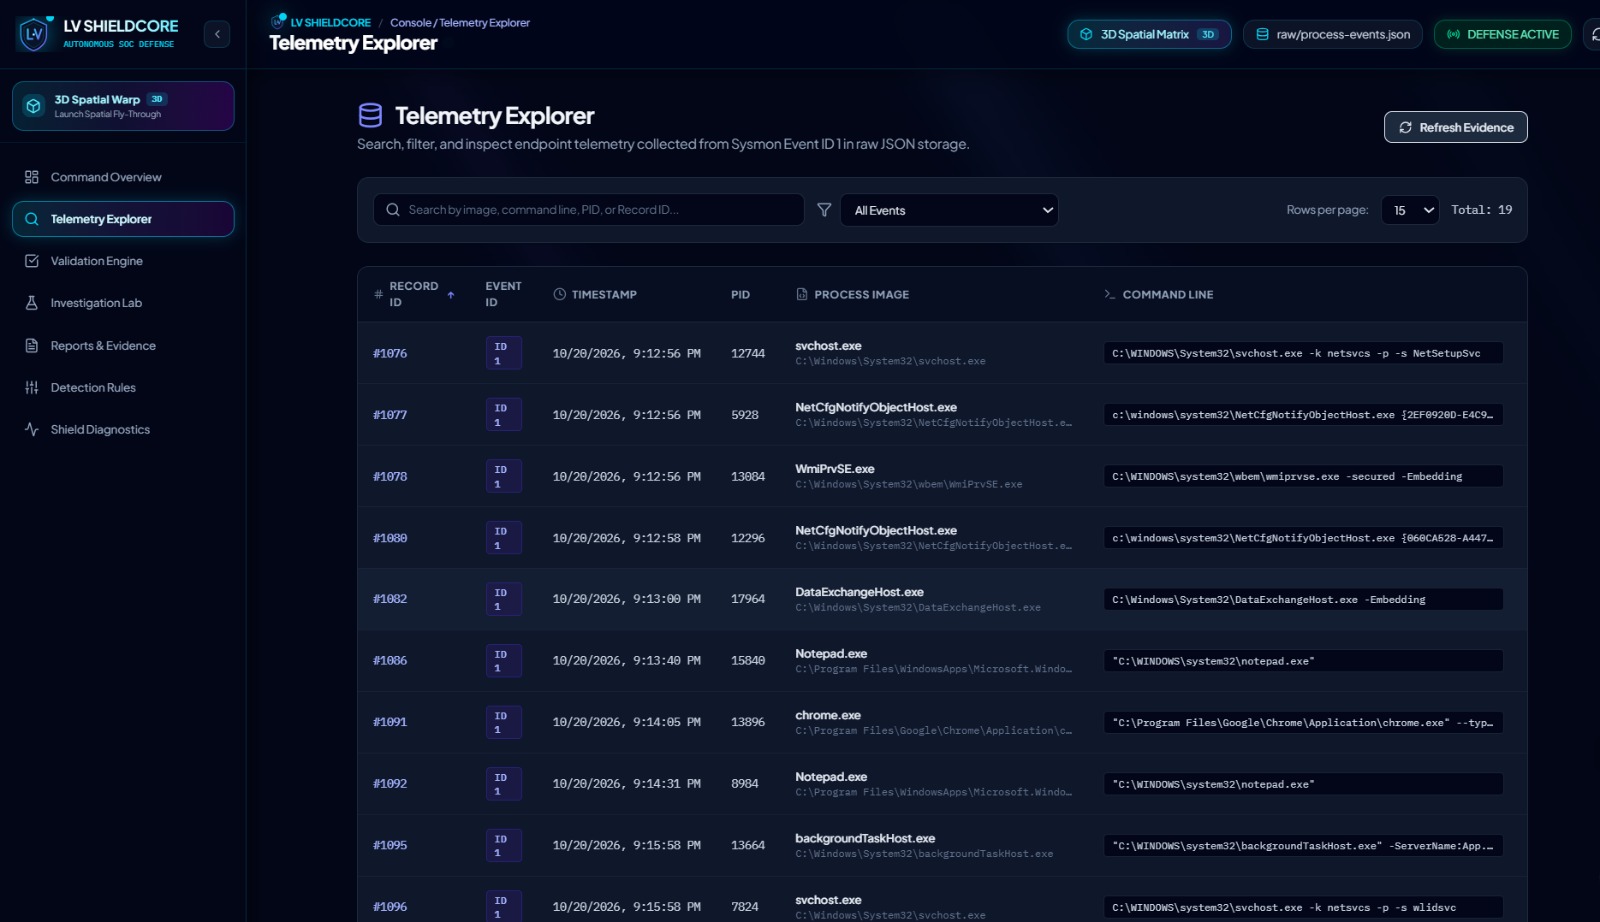
Task: Click event ID badge of record #1082
Action: point(503,599)
